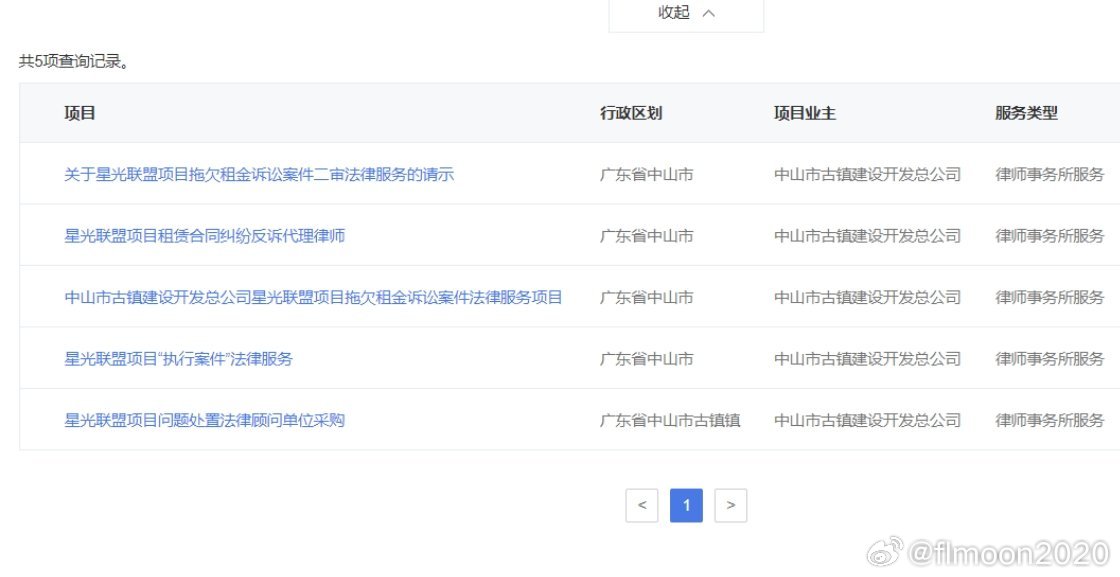Viewport: 1120px width, 577px height.
Task: Click owner cell in 拖欠租金诉讼案件法律服务项目 row
Action: (867, 297)
